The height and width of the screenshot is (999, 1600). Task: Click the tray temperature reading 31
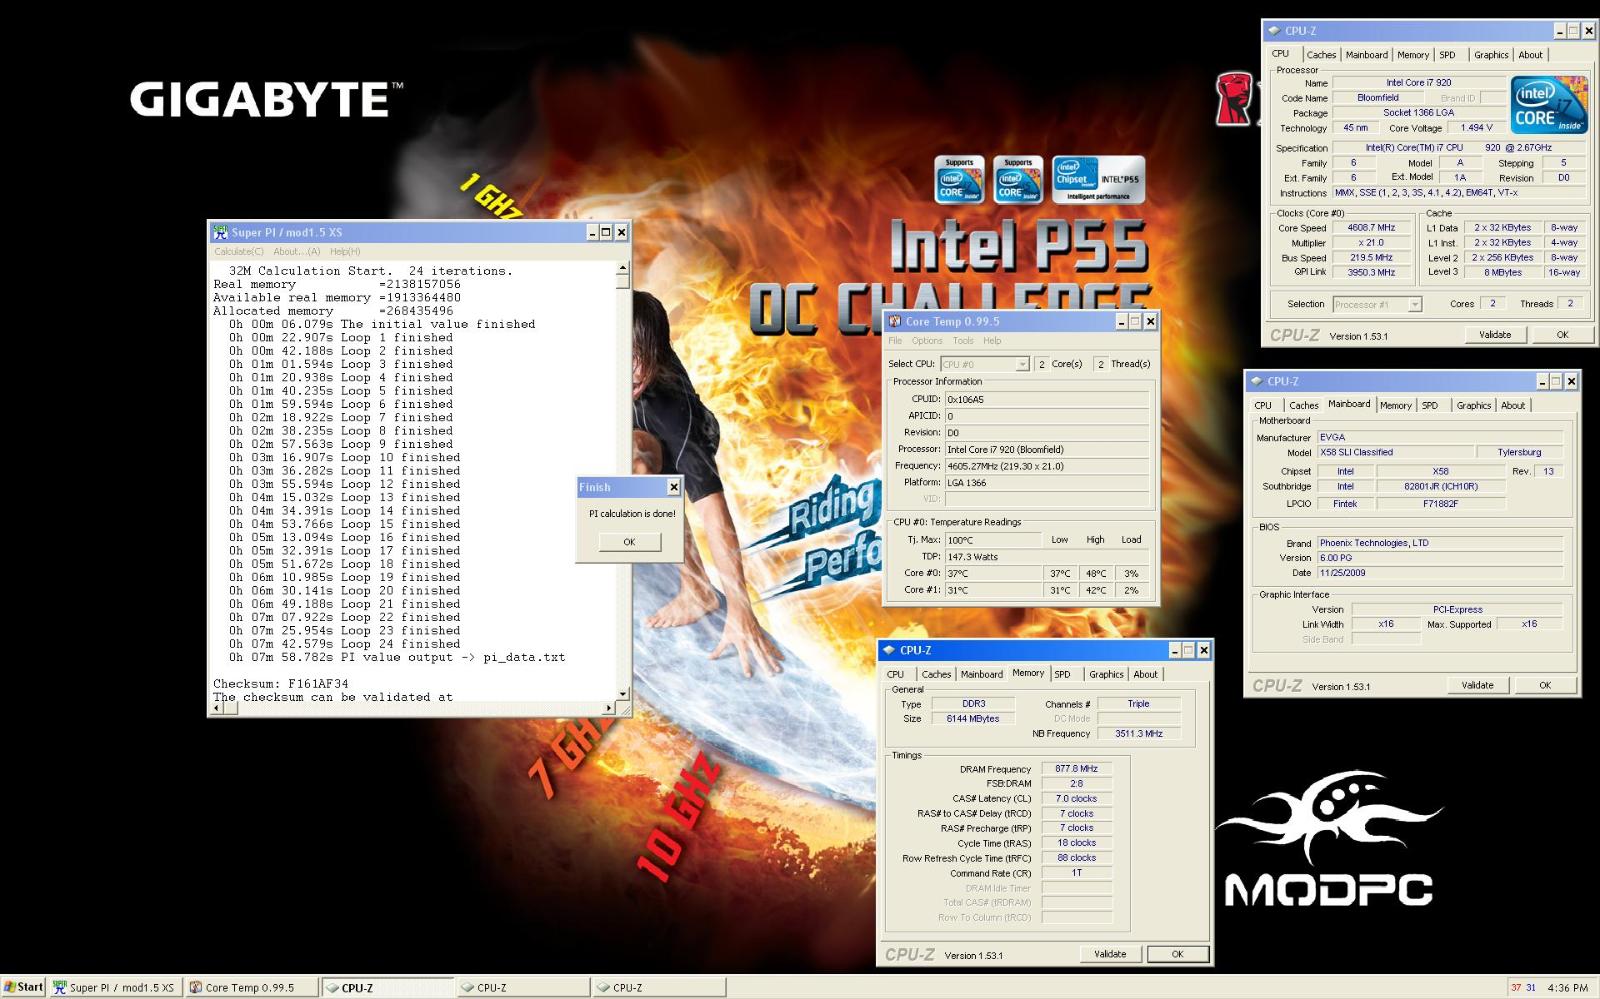(1531, 988)
